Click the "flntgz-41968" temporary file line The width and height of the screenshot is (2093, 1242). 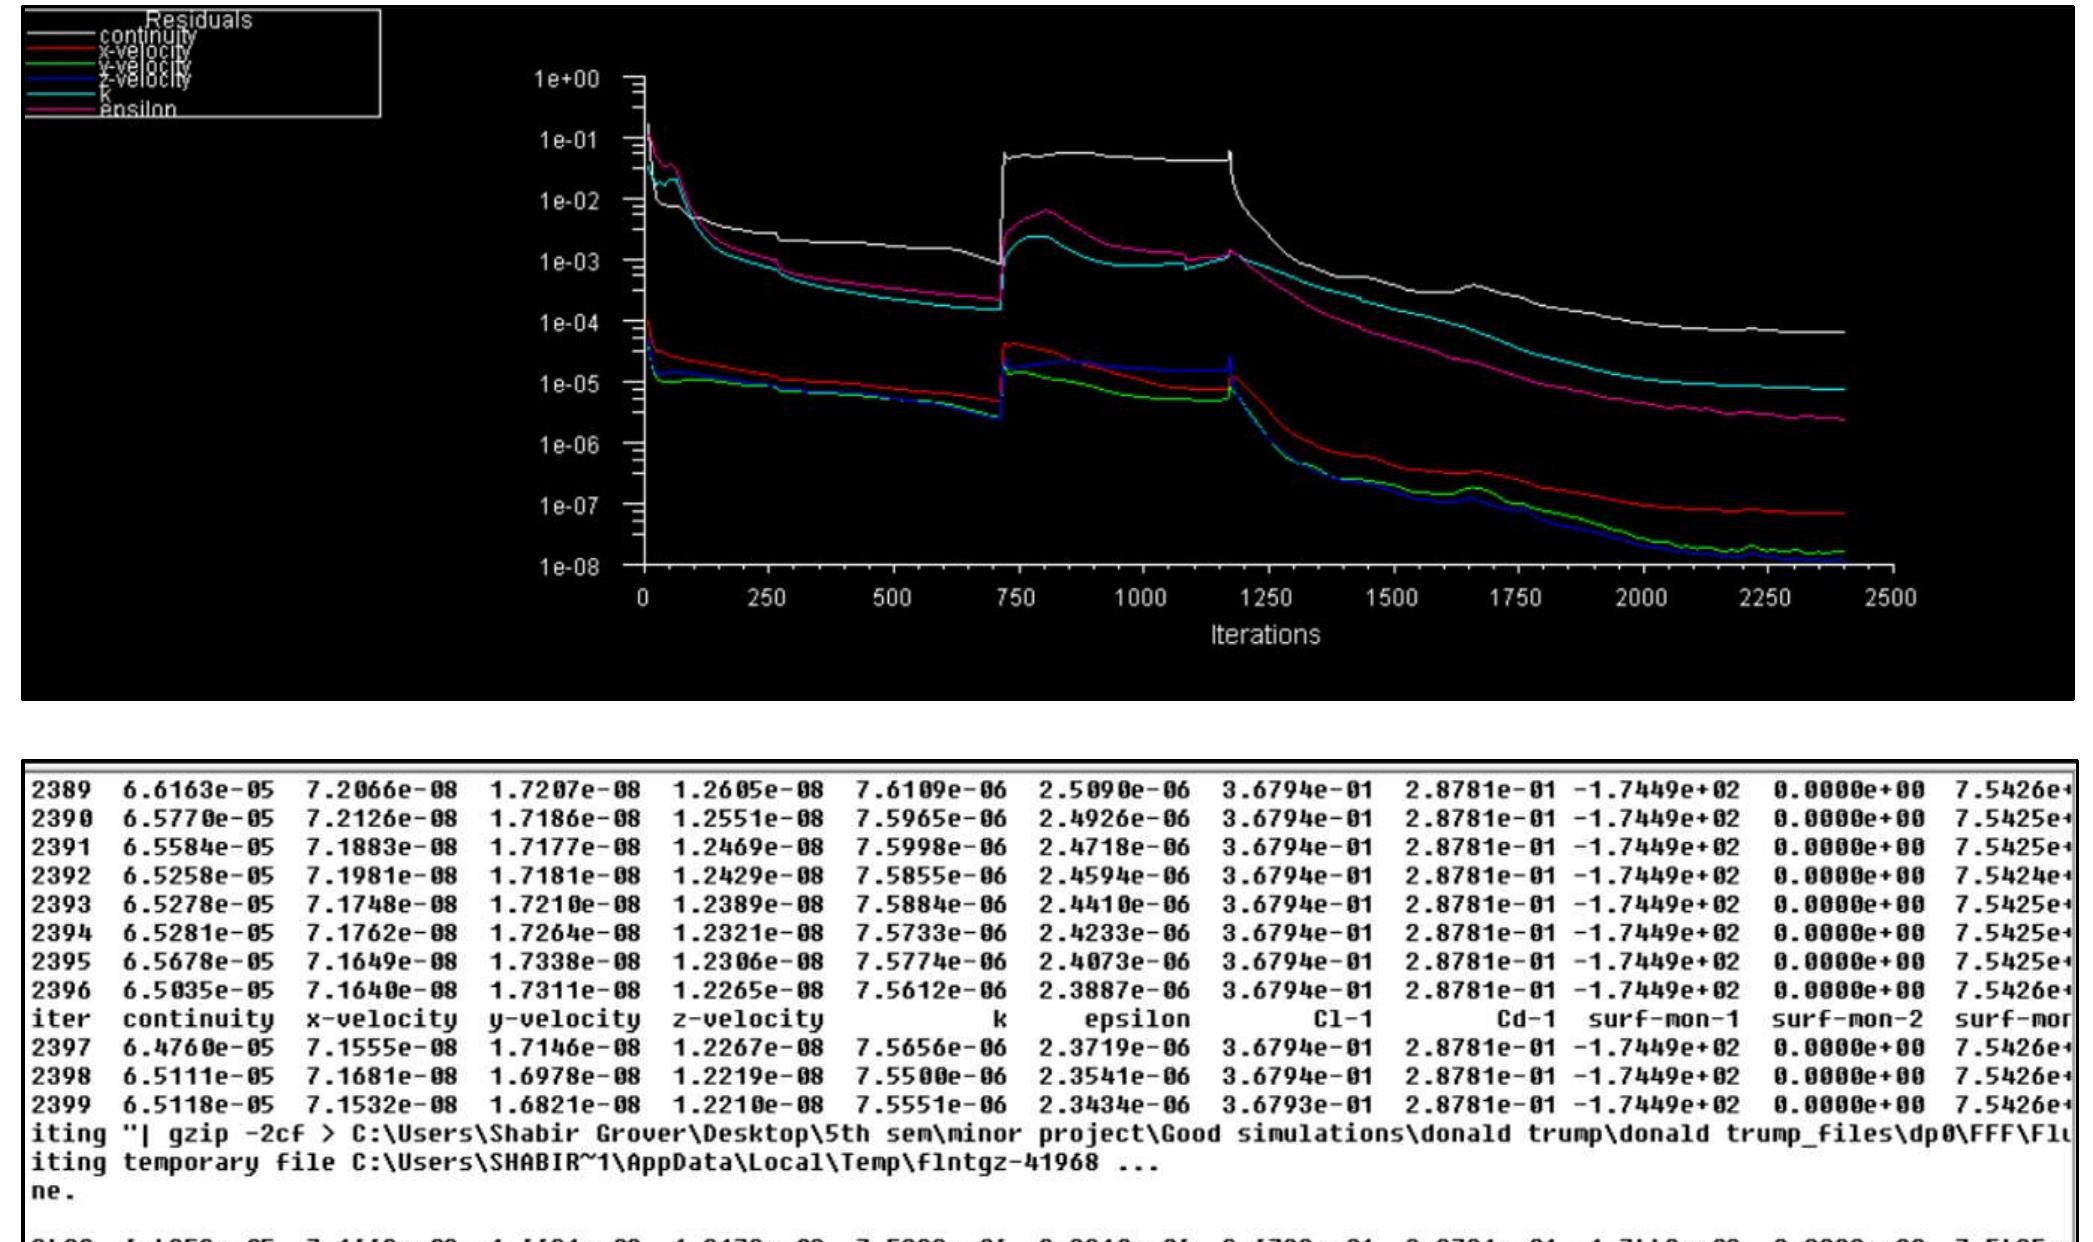(x=595, y=1163)
